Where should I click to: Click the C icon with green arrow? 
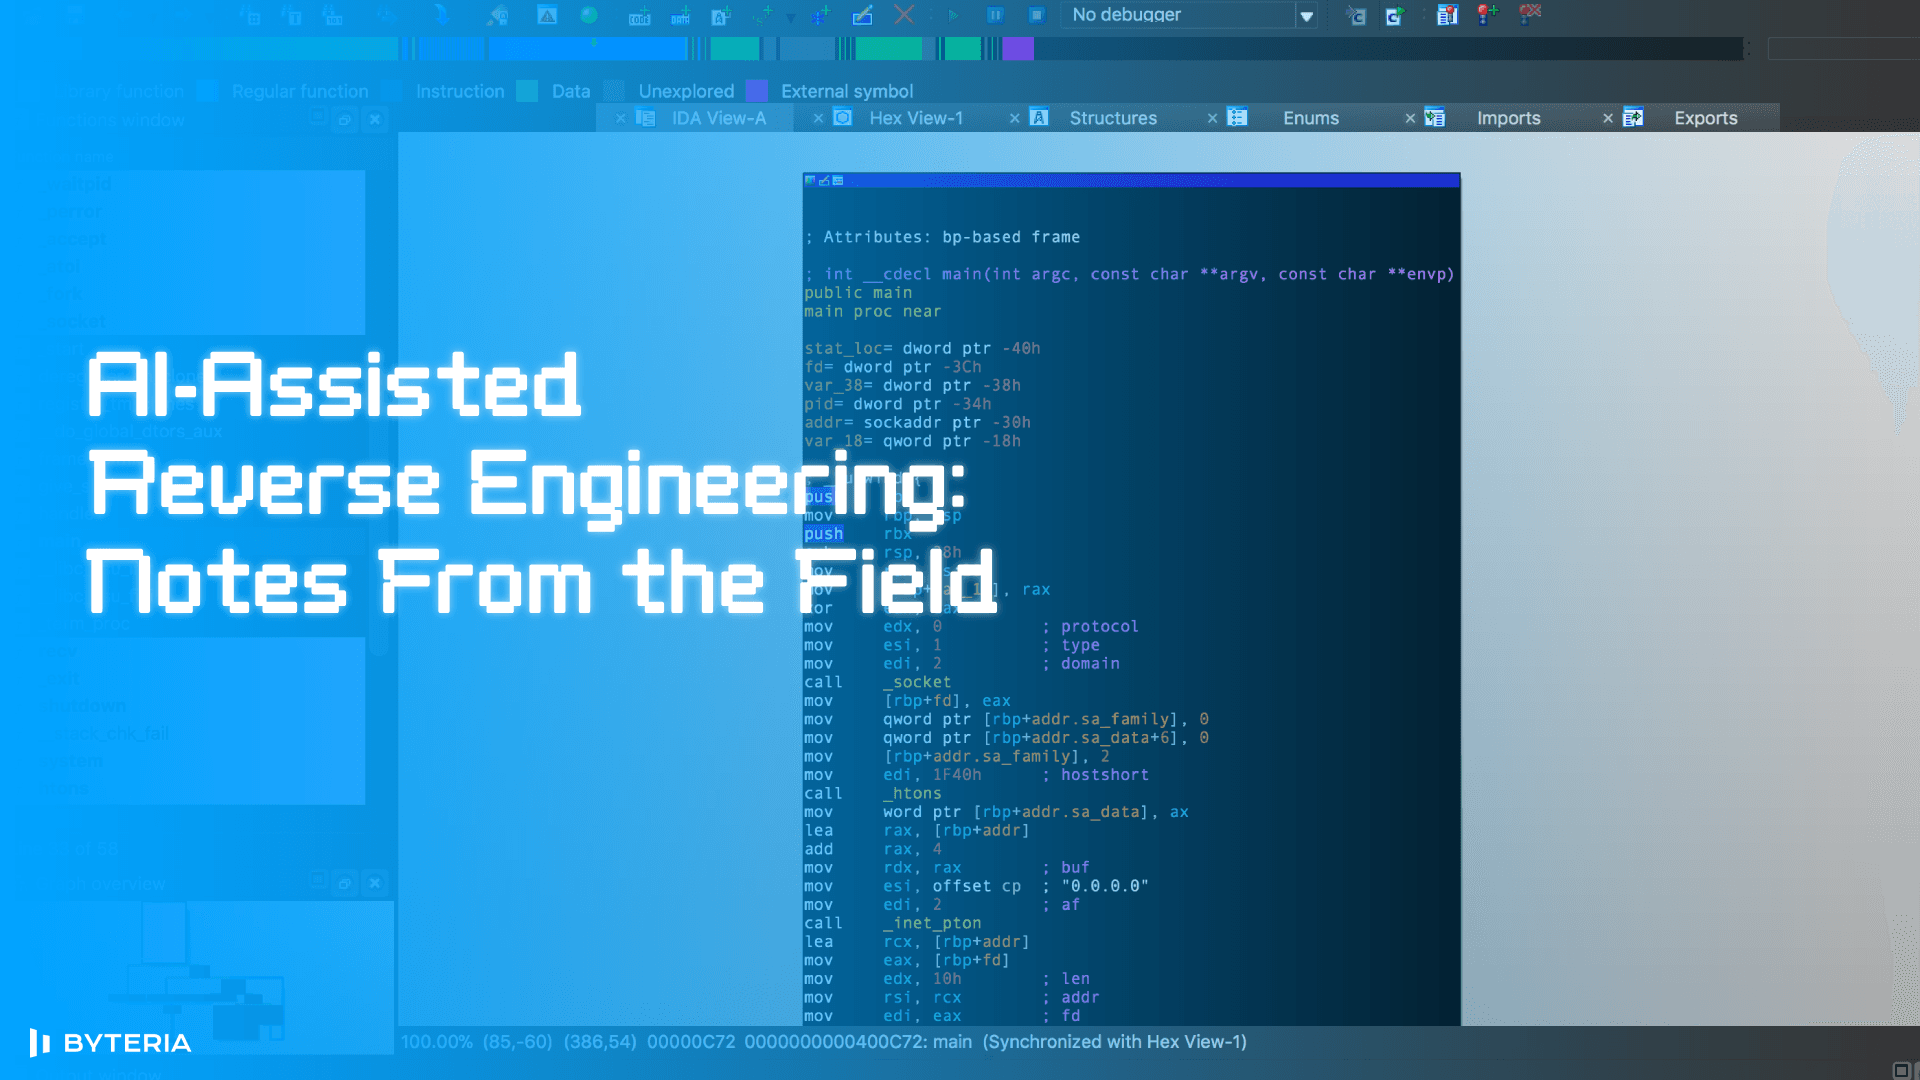[x=1395, y=15]
